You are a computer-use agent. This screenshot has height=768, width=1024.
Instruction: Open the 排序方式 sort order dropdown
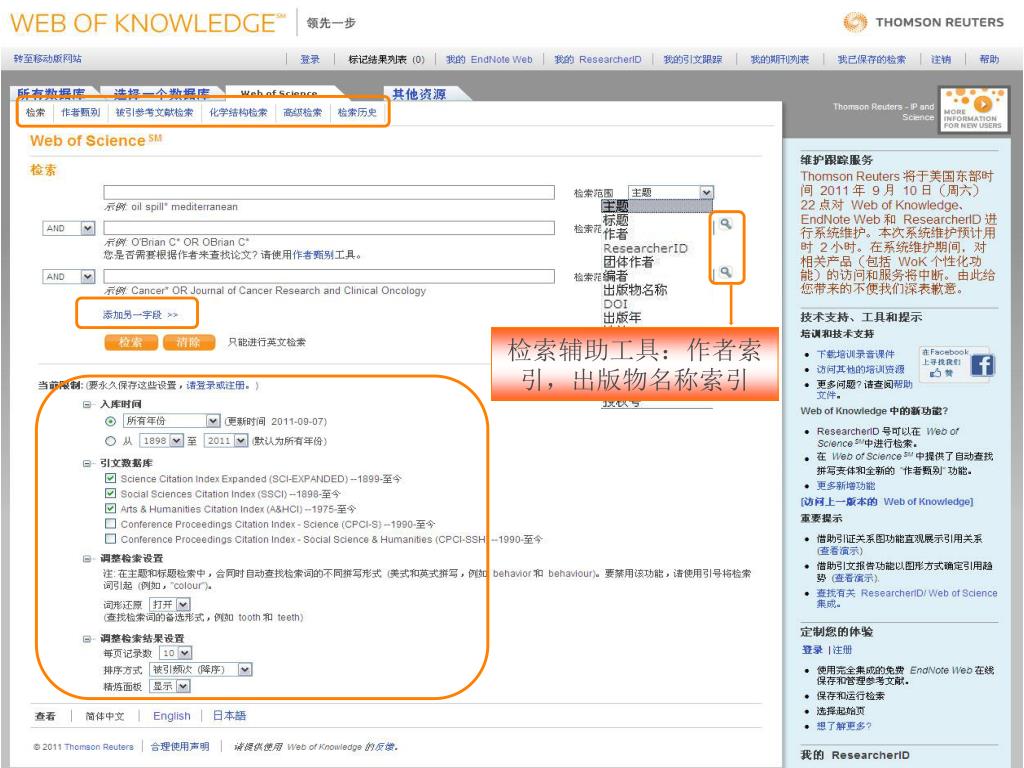pos(200,669)
